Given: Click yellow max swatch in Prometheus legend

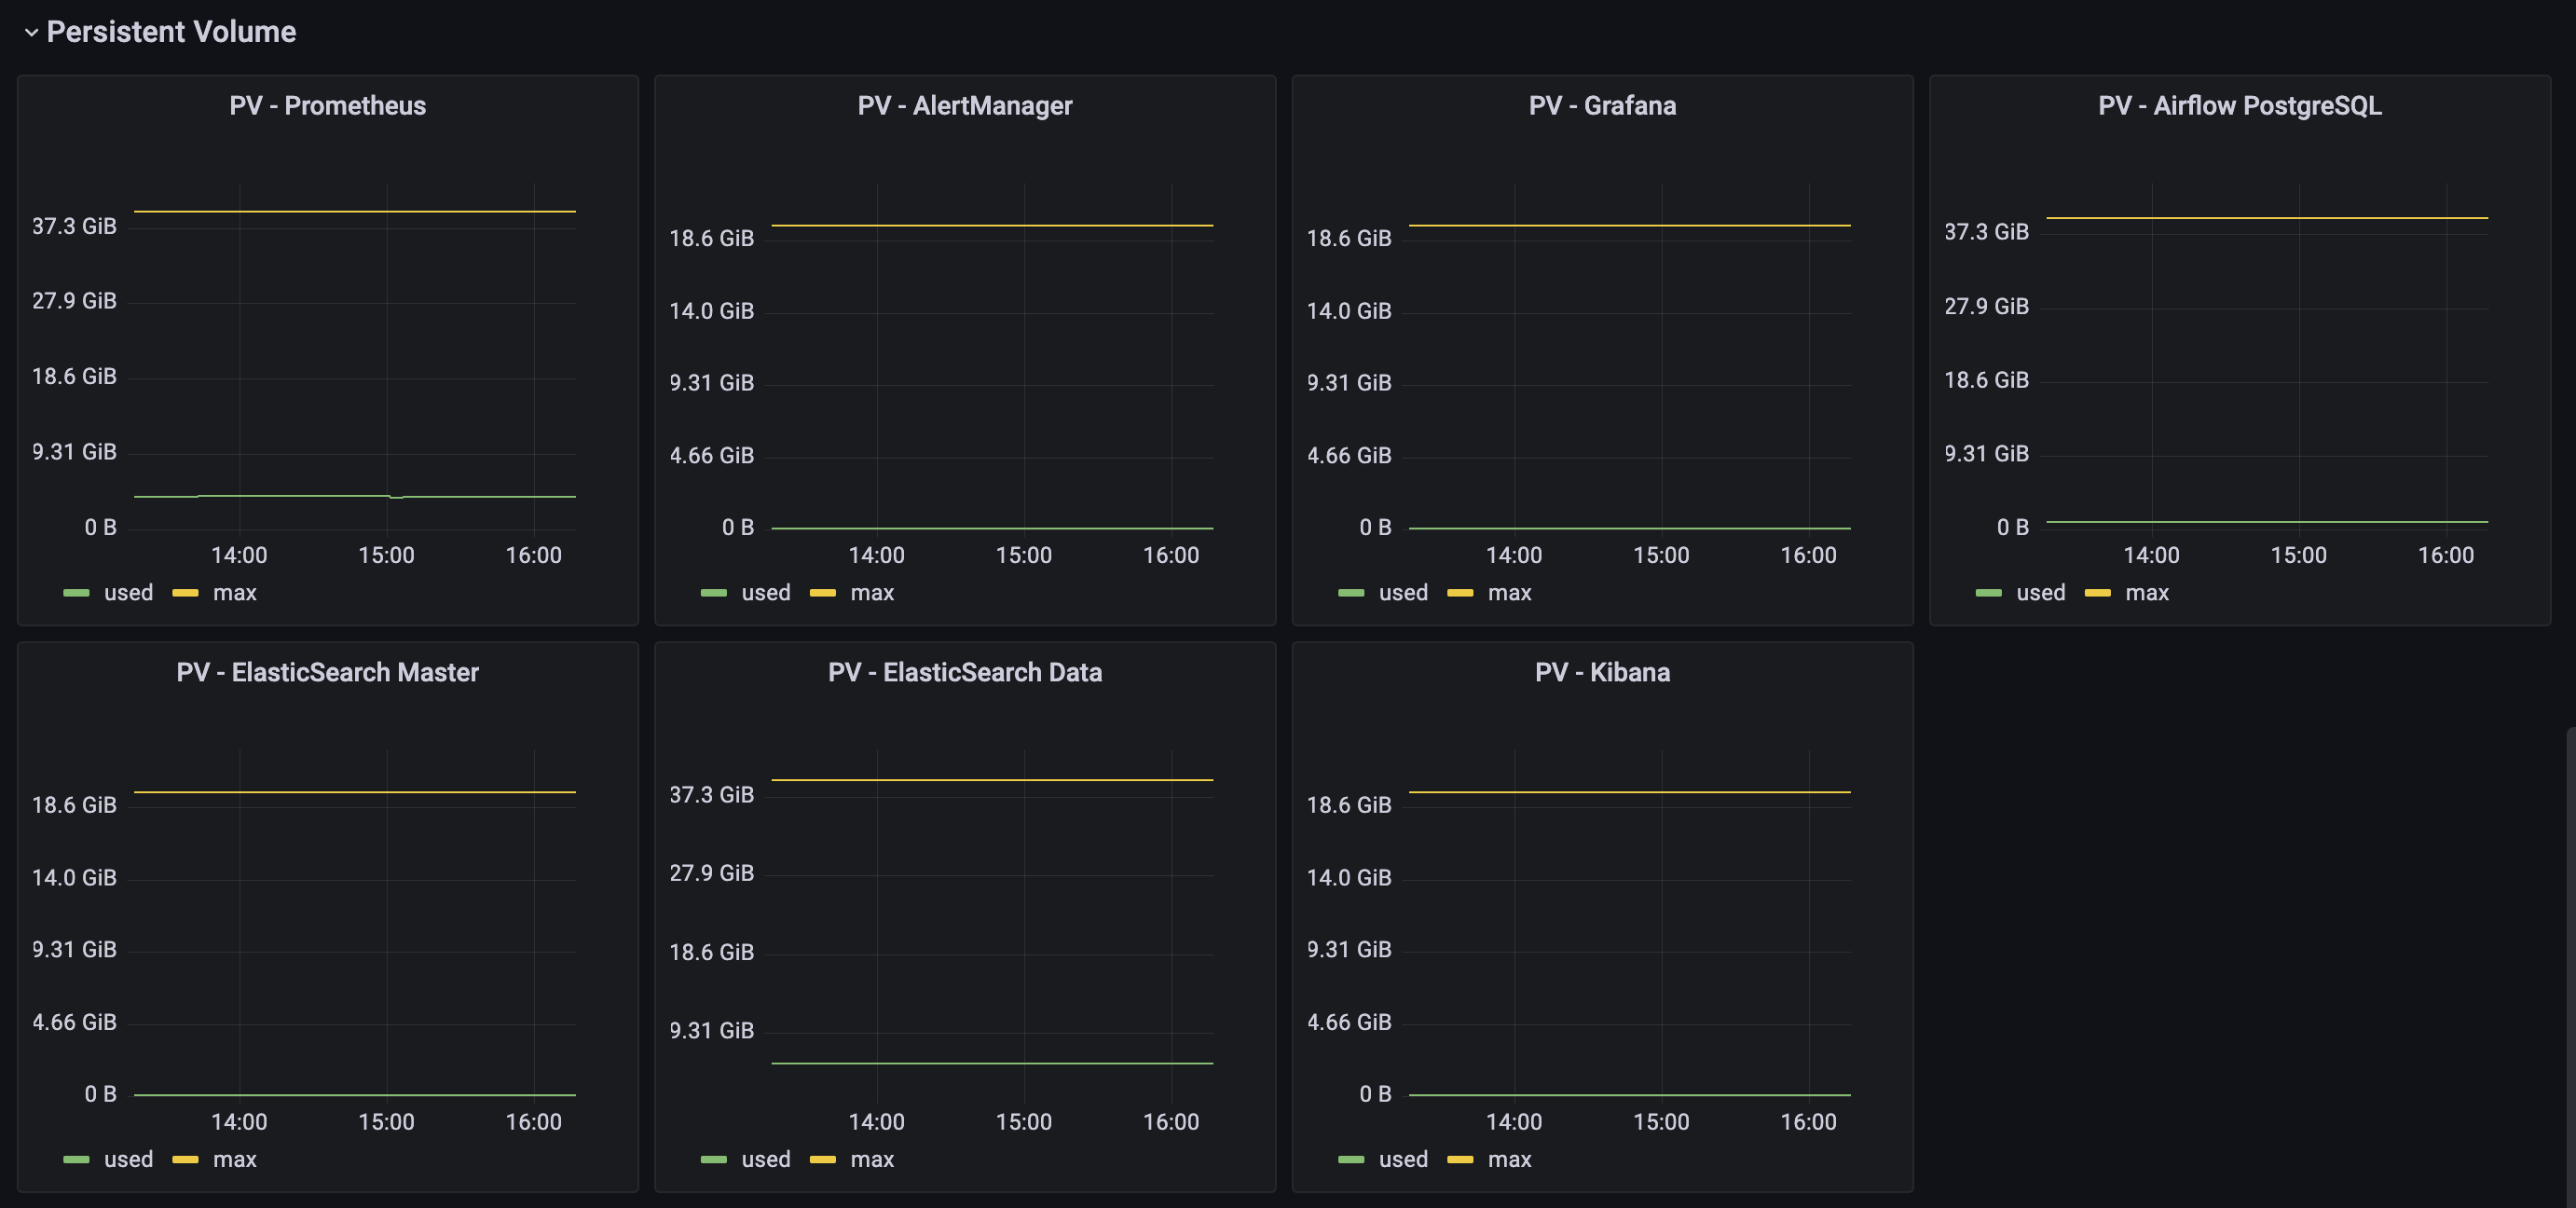Looking at the screenshot, I should pos(185,593).
